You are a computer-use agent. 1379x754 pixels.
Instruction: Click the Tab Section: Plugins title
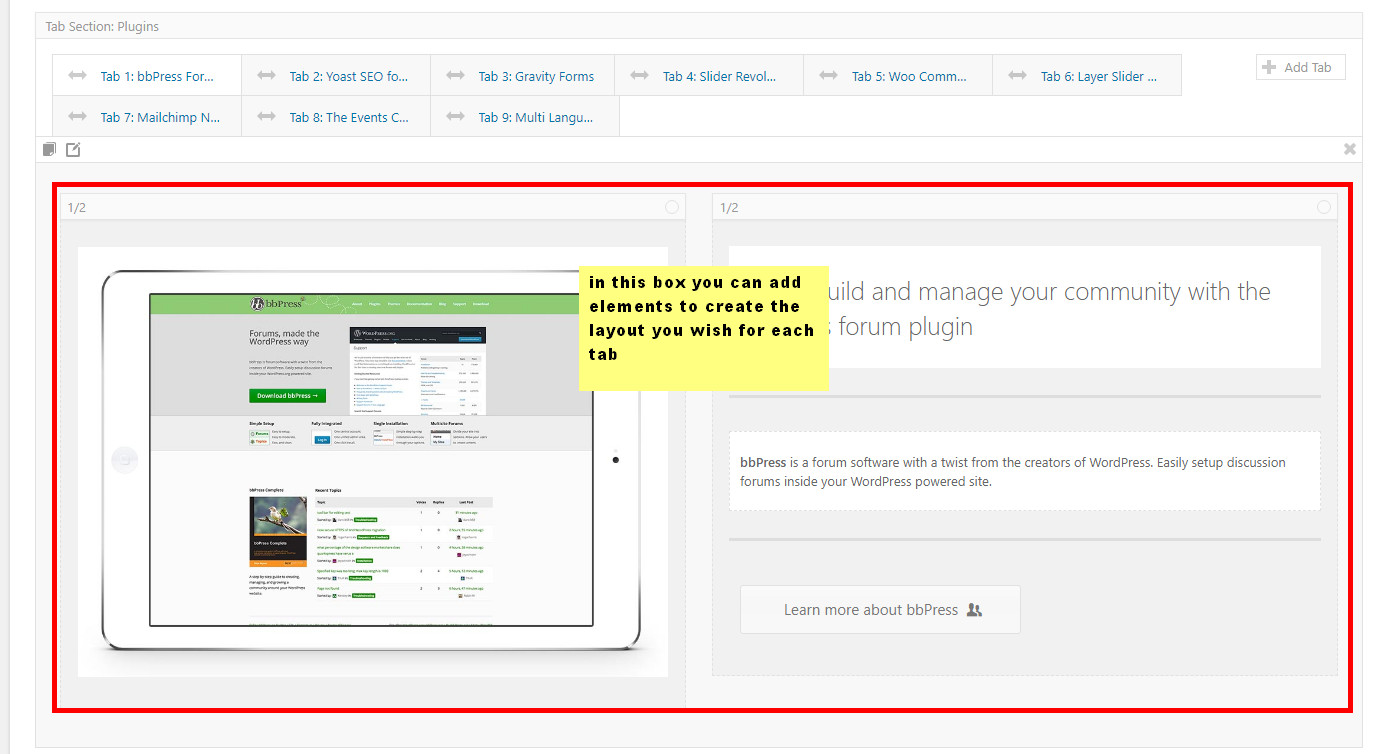pos(102,27)
